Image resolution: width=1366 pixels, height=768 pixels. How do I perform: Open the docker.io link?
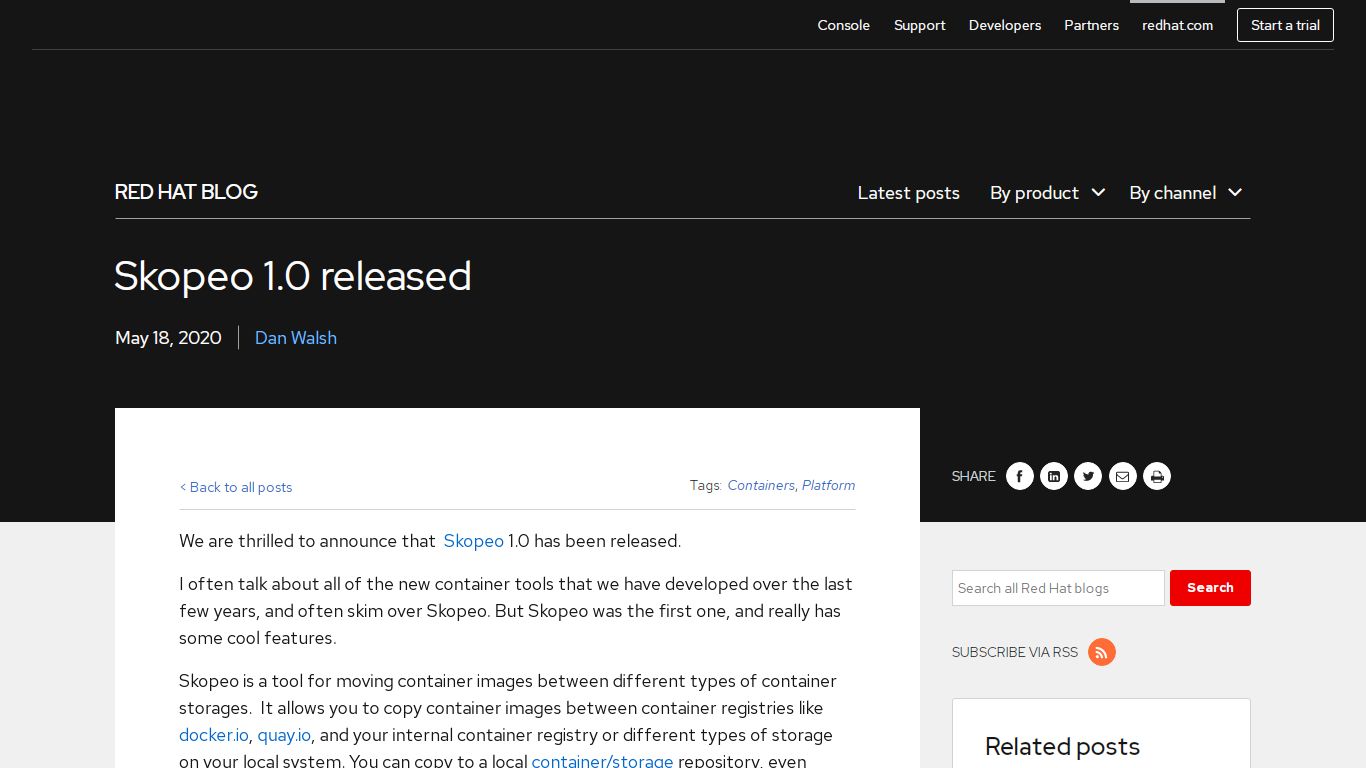tap(214, 735)
